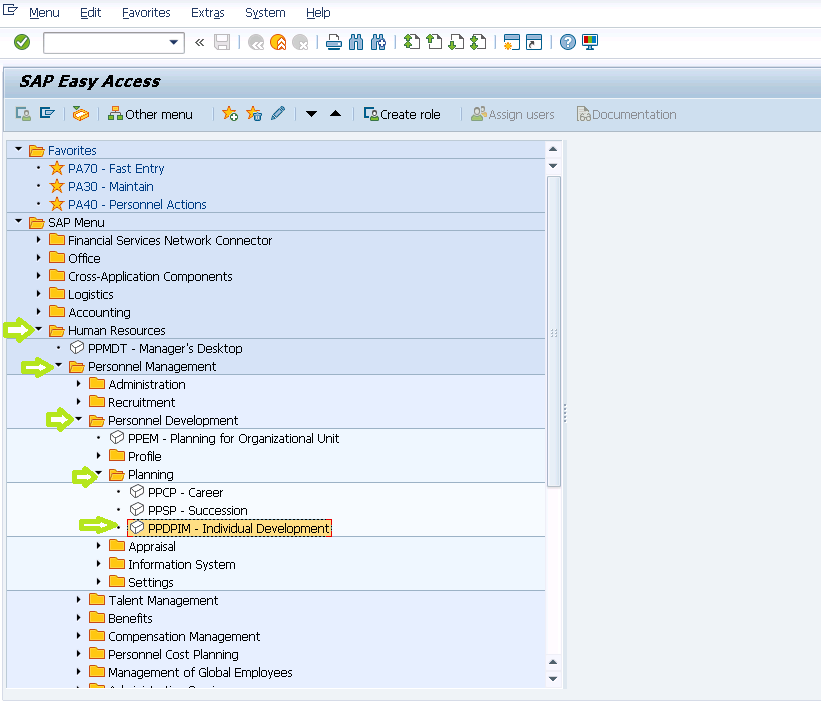821x705 pixels.
Task: Click the Assign users button
Action: [513, 114]
